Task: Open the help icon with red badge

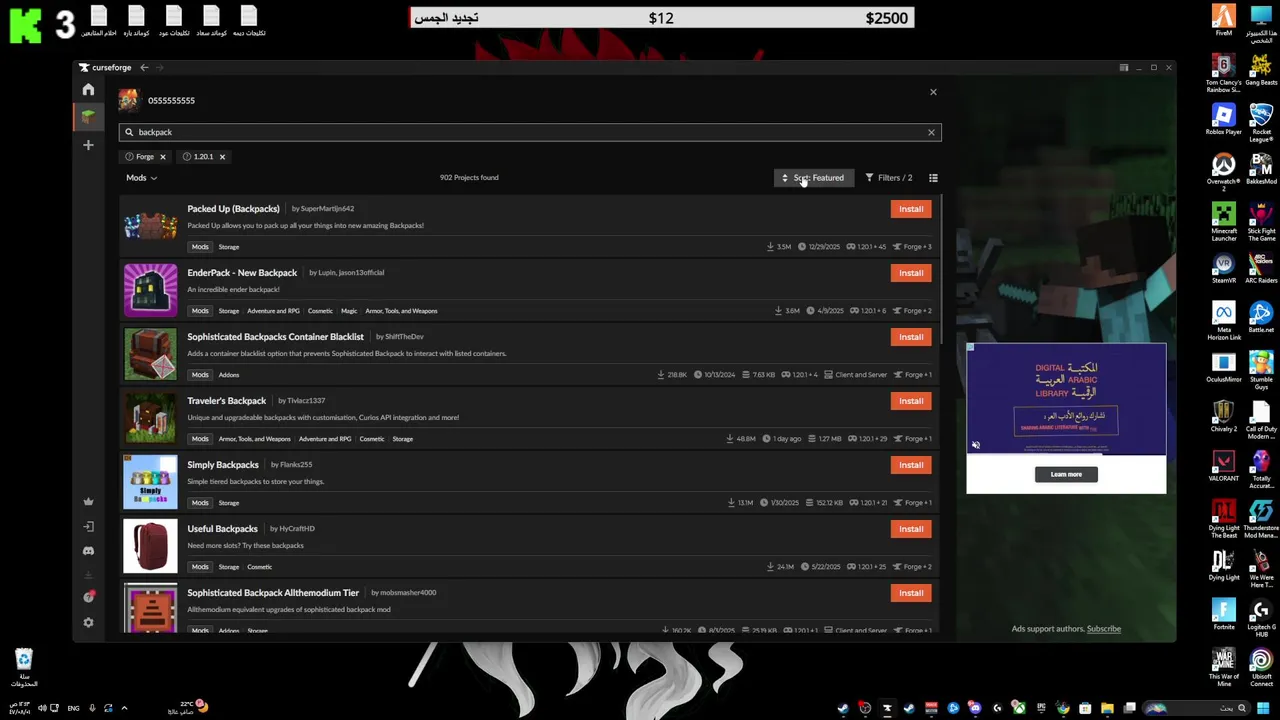Action: (88, 597)
